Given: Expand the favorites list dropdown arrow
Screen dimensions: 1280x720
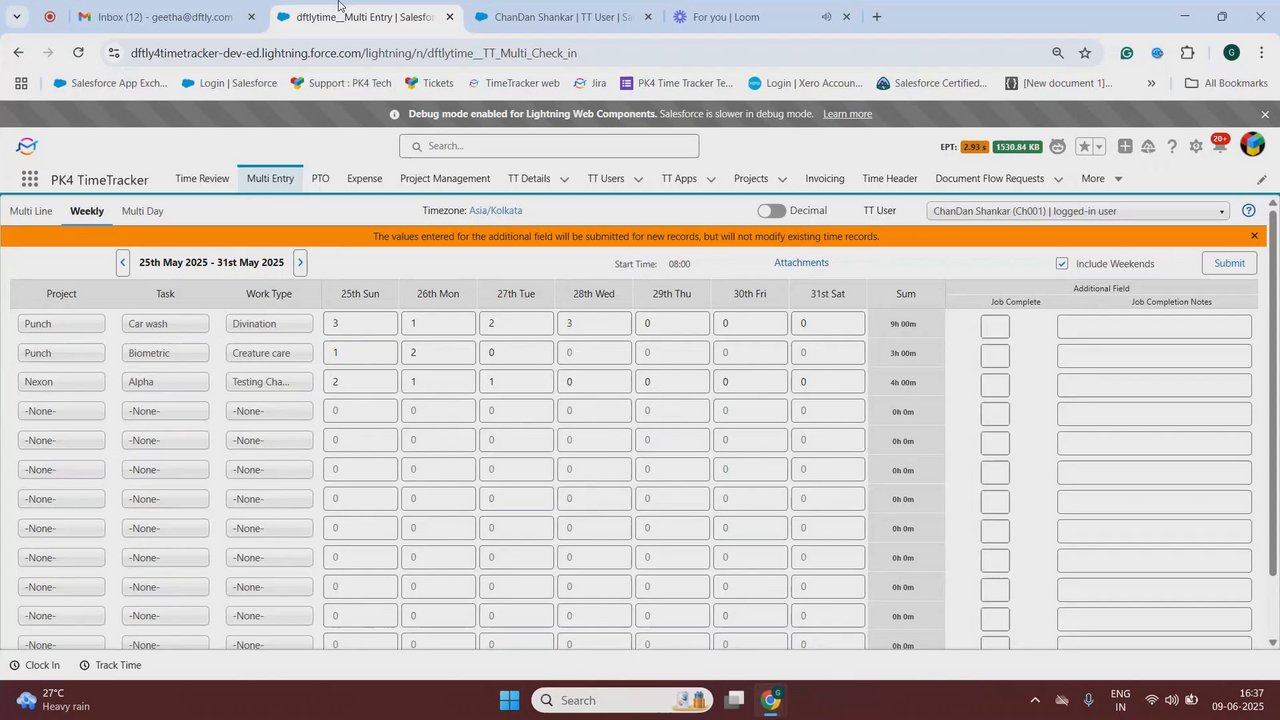Looking at the screenshot, I should pyautogui.click(x=1099, y=147).
